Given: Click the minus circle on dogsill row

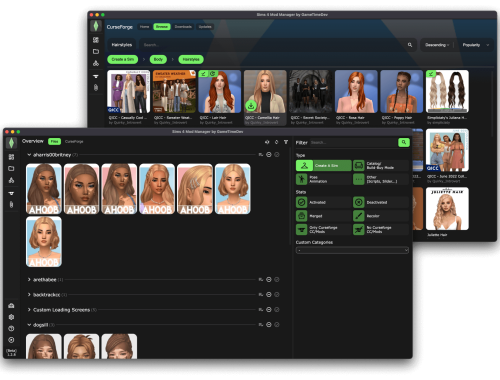Looking at the screenshot, I should (x=269, y=325).
